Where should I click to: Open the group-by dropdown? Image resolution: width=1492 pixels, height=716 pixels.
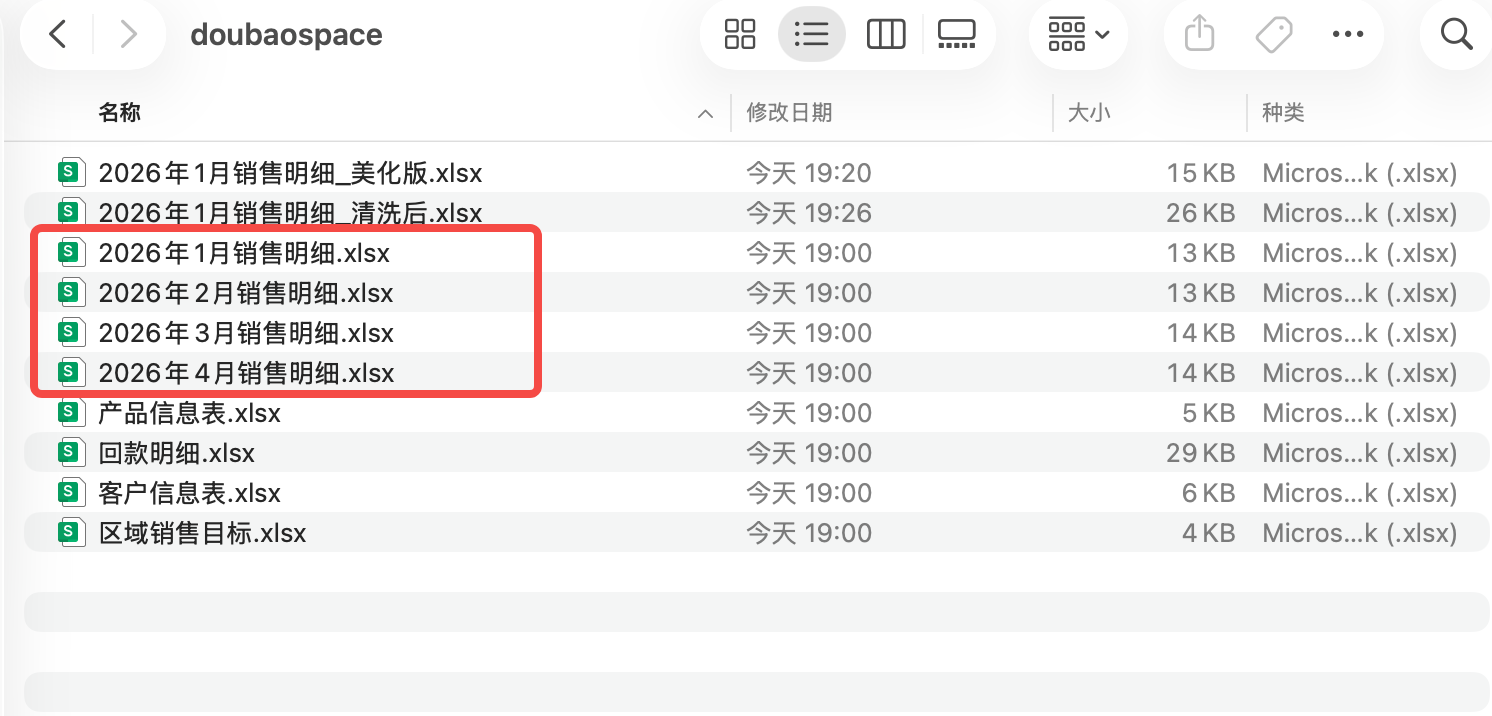click(1078, 35)
